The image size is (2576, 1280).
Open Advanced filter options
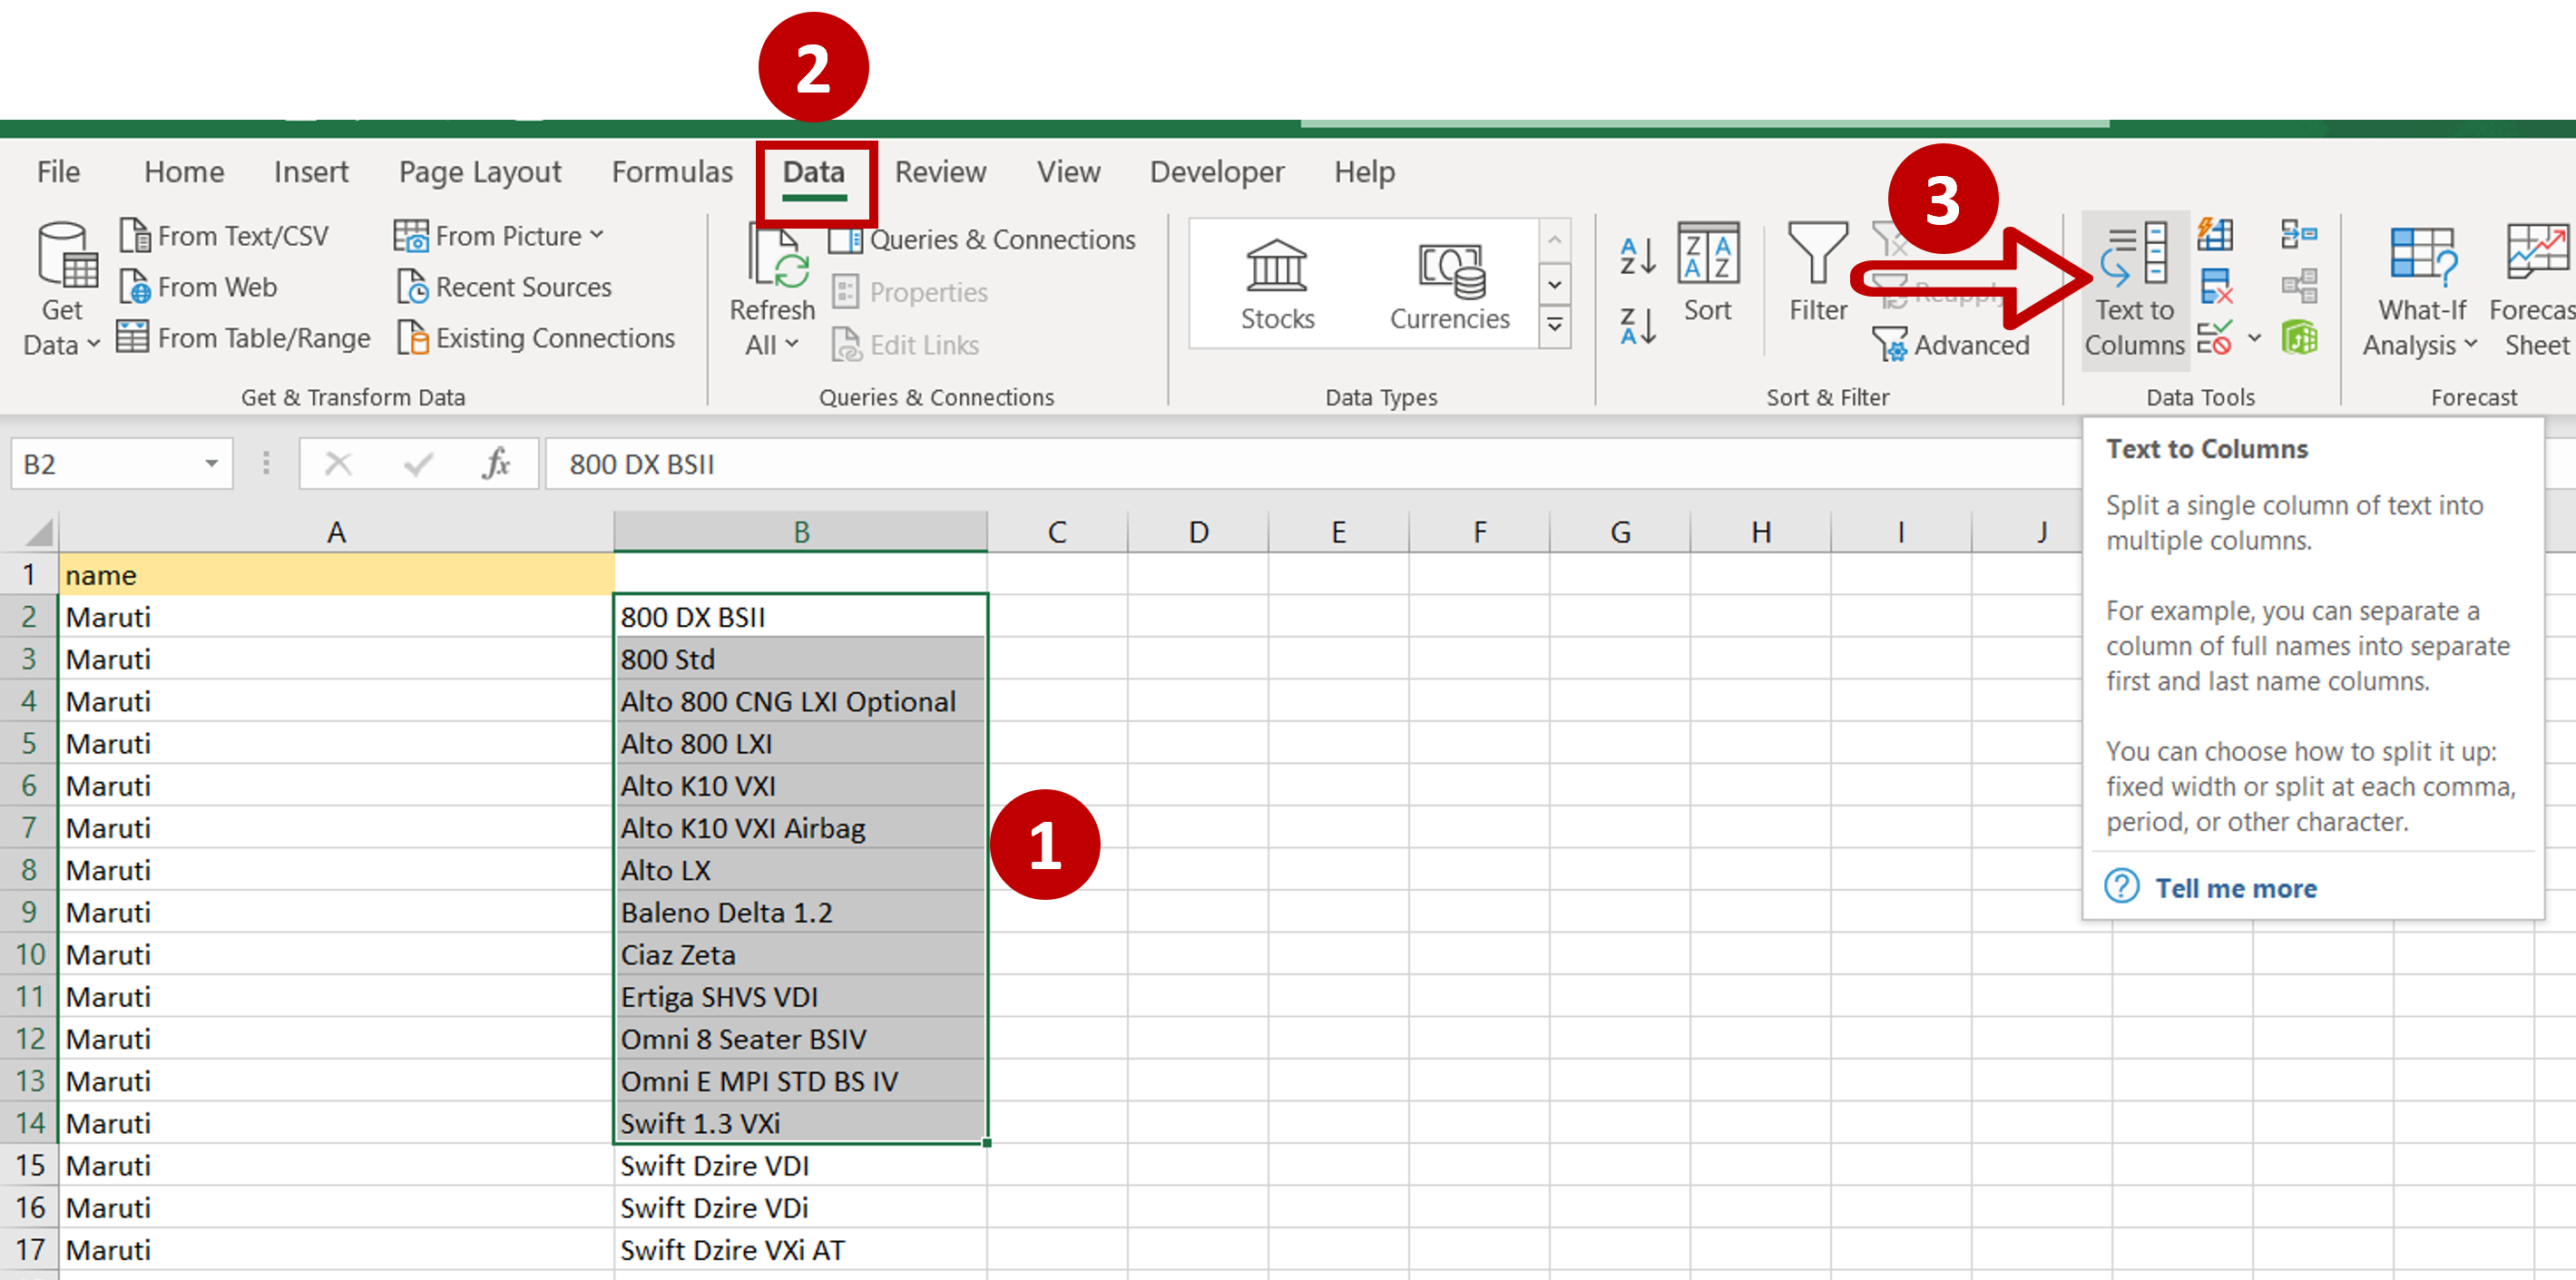[1951, 345]
